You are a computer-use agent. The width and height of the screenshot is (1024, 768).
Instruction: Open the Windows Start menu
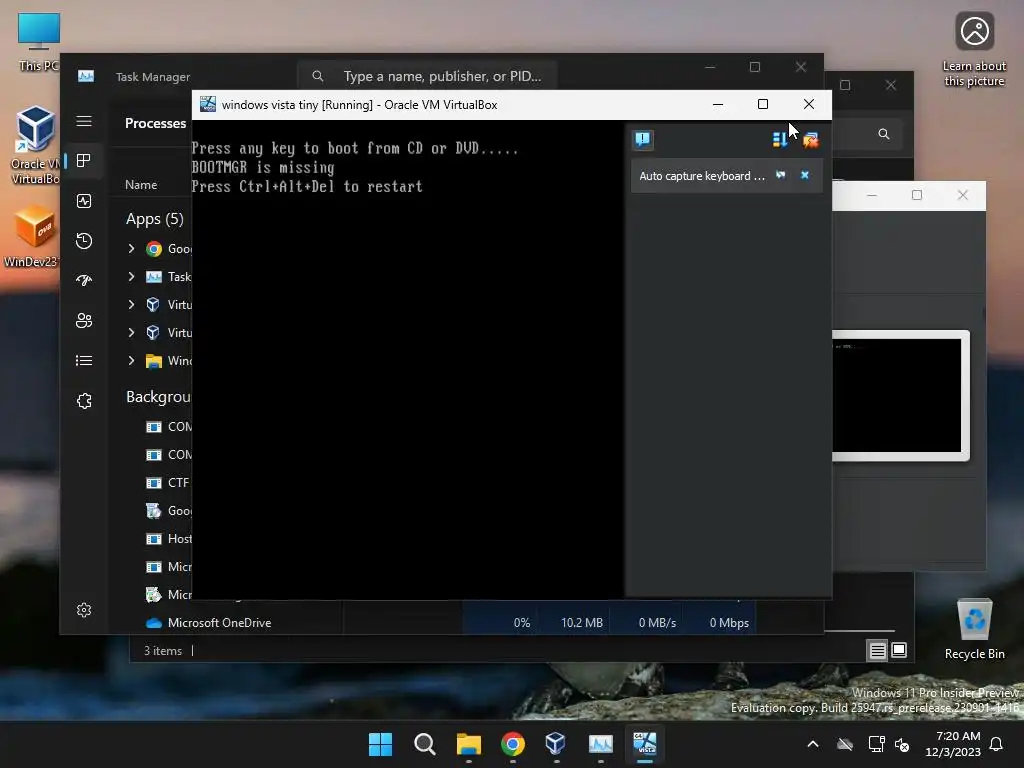point(380,744)
